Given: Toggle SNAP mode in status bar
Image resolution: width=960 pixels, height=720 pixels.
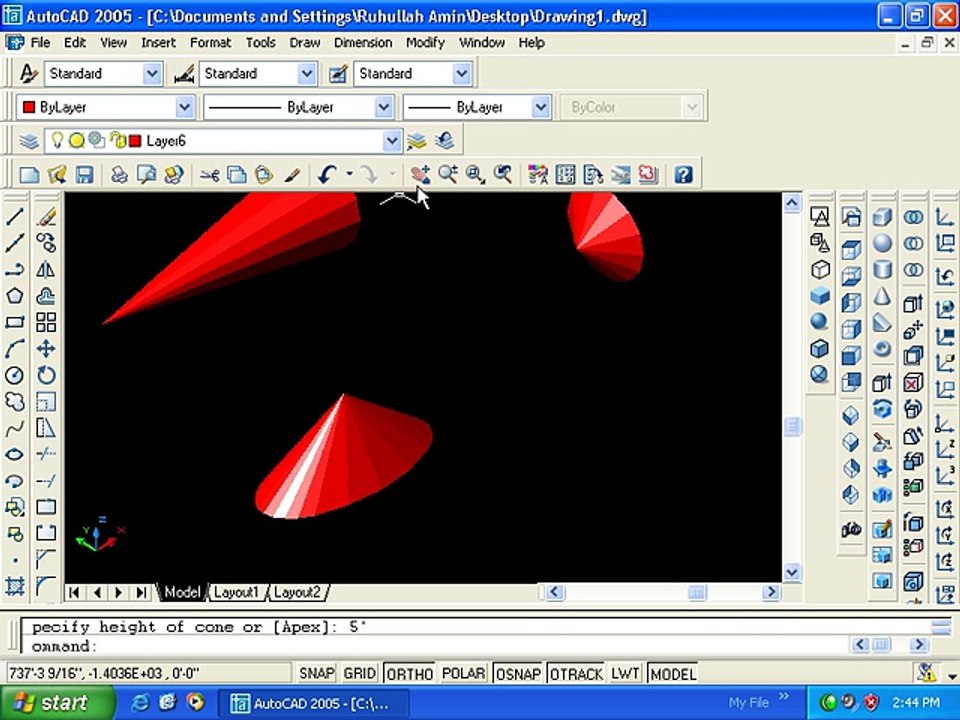Looking at the screenshot, I should (x=317, y=673).
